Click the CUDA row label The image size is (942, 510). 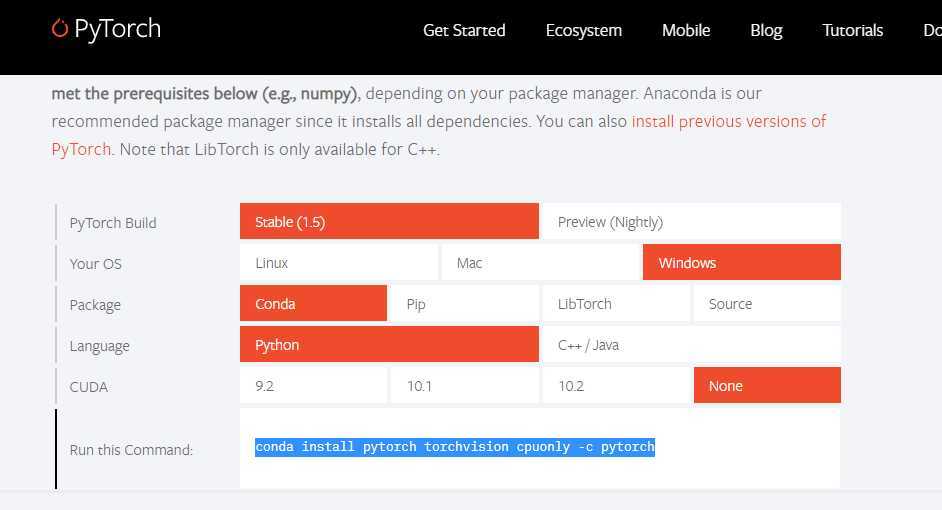88,387
